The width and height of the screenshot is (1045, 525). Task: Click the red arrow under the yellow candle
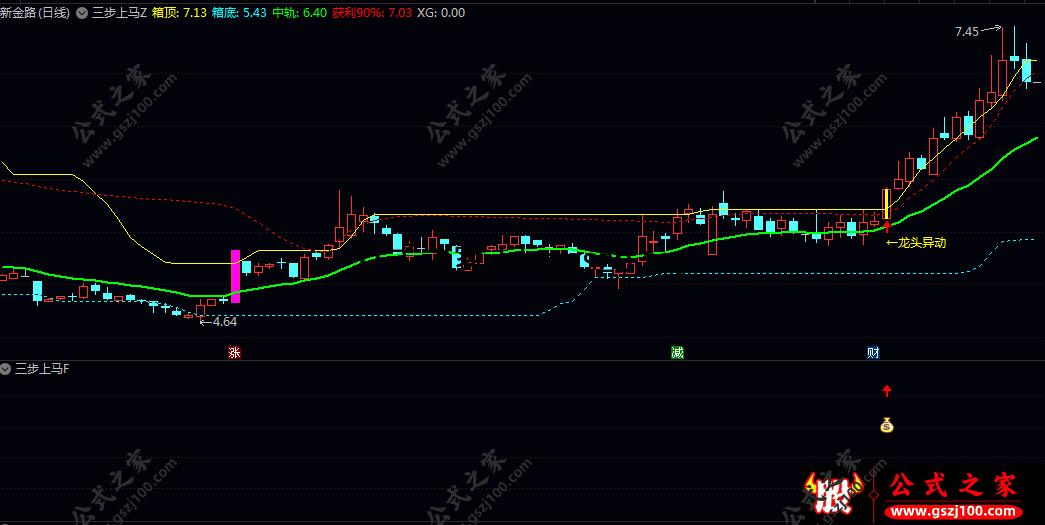click(886, 227)
